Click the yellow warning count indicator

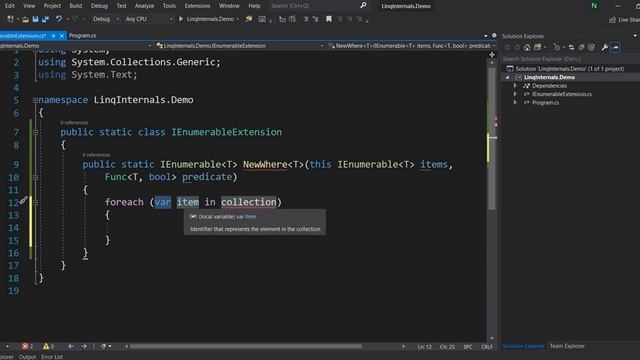(x=49, y=347)
